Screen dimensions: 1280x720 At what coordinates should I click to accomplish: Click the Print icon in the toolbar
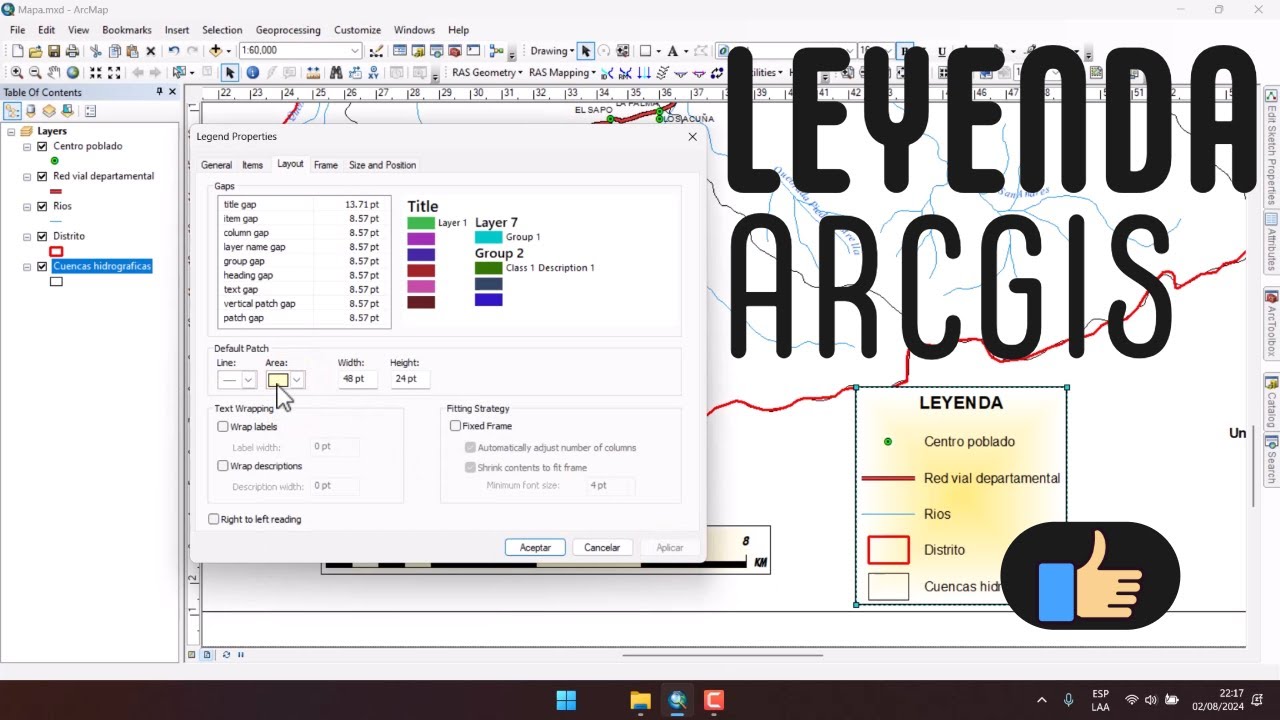click(x=72, y=51)
